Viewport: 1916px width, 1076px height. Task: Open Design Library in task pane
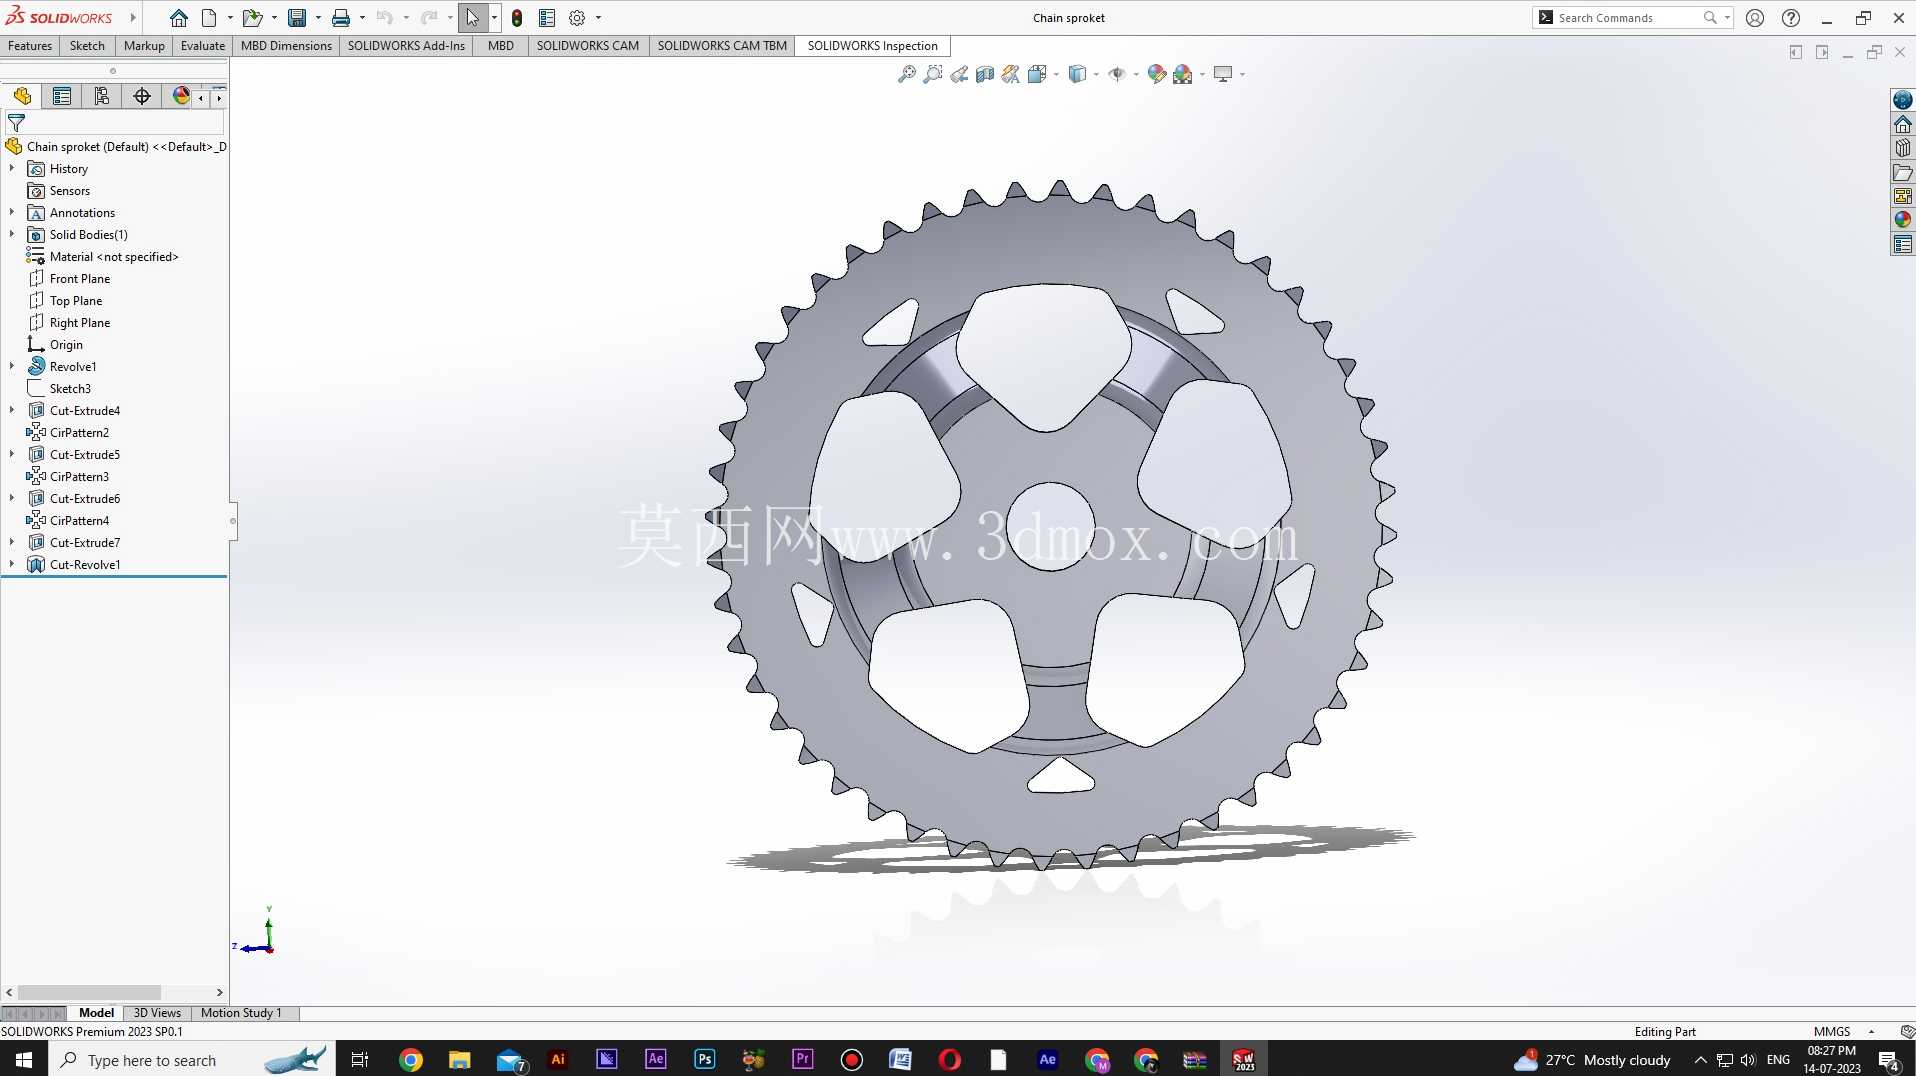[1903, 148]
